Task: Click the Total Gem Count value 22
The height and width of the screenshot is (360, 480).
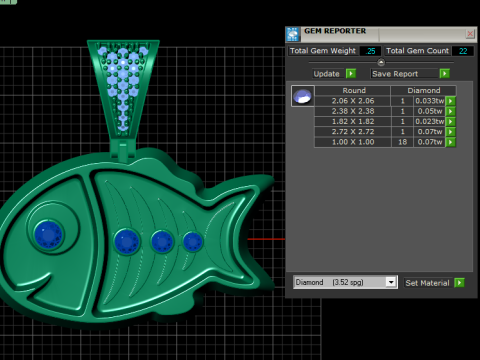Action: (x=463, y=51)
